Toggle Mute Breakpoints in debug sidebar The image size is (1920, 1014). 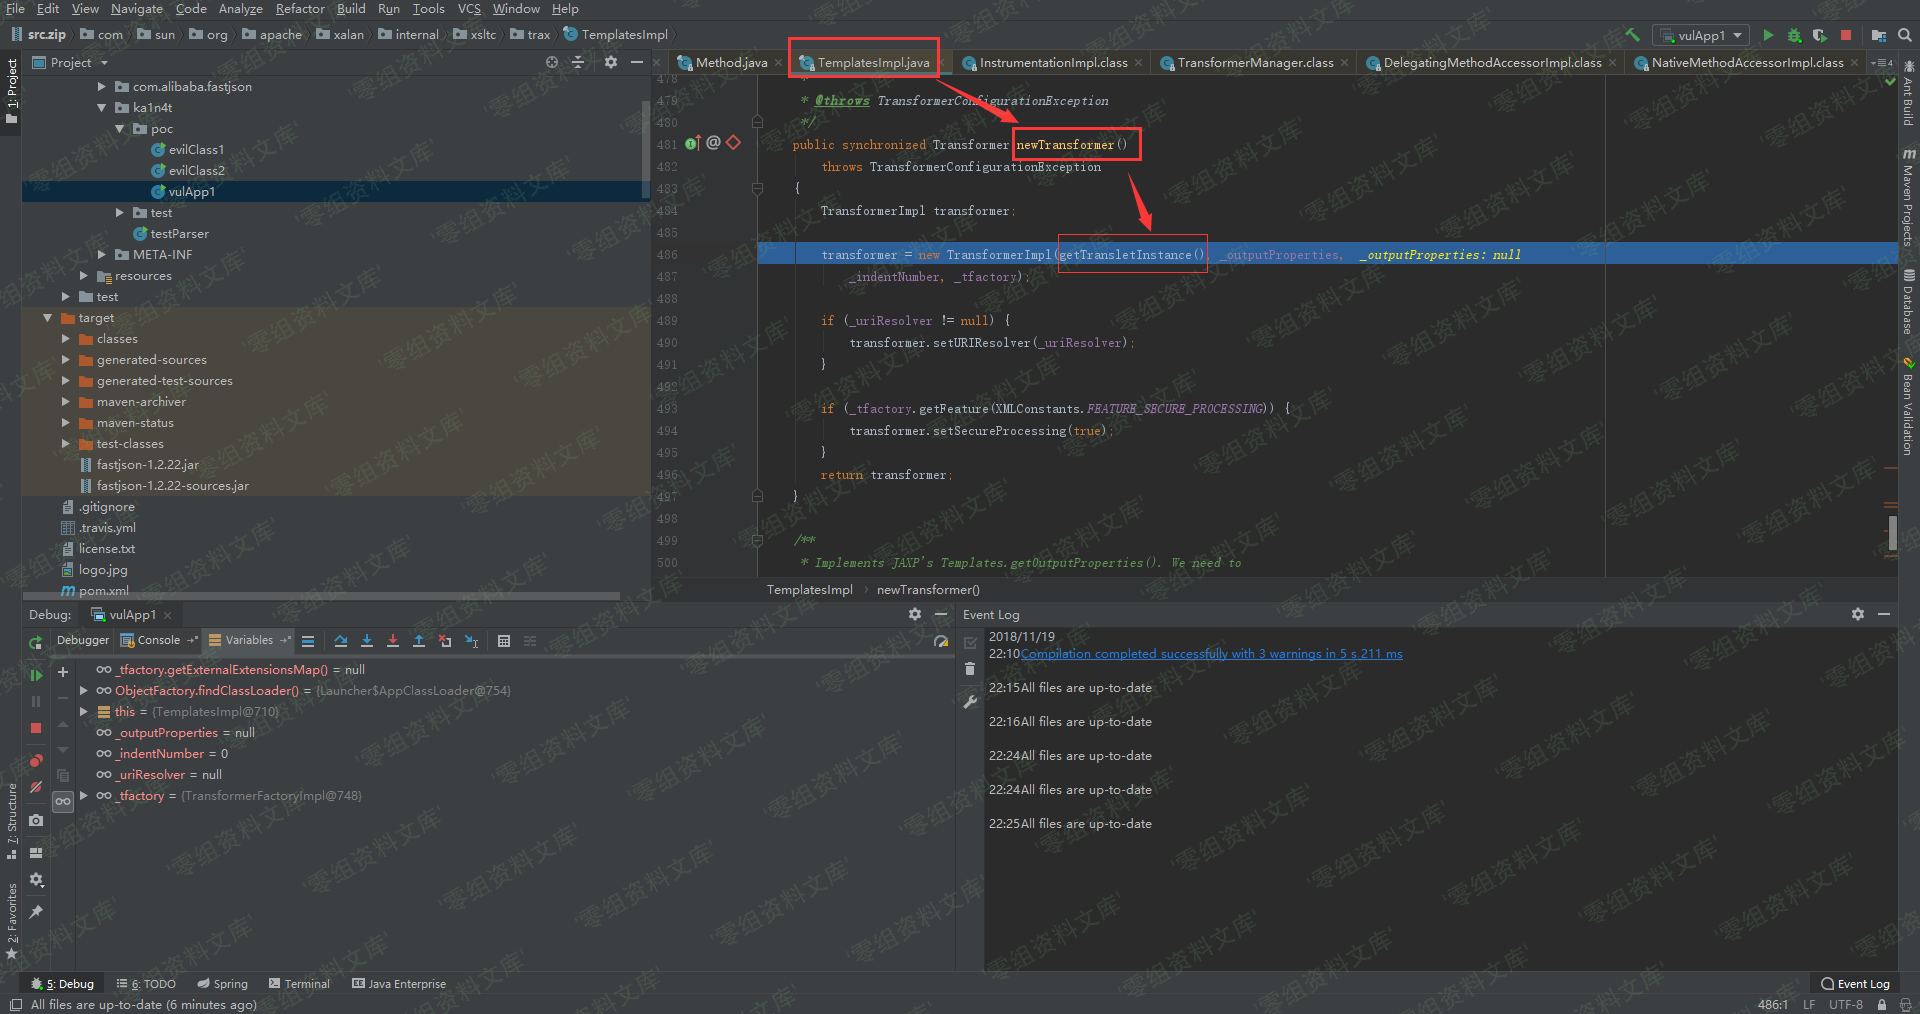pos(36,788)
